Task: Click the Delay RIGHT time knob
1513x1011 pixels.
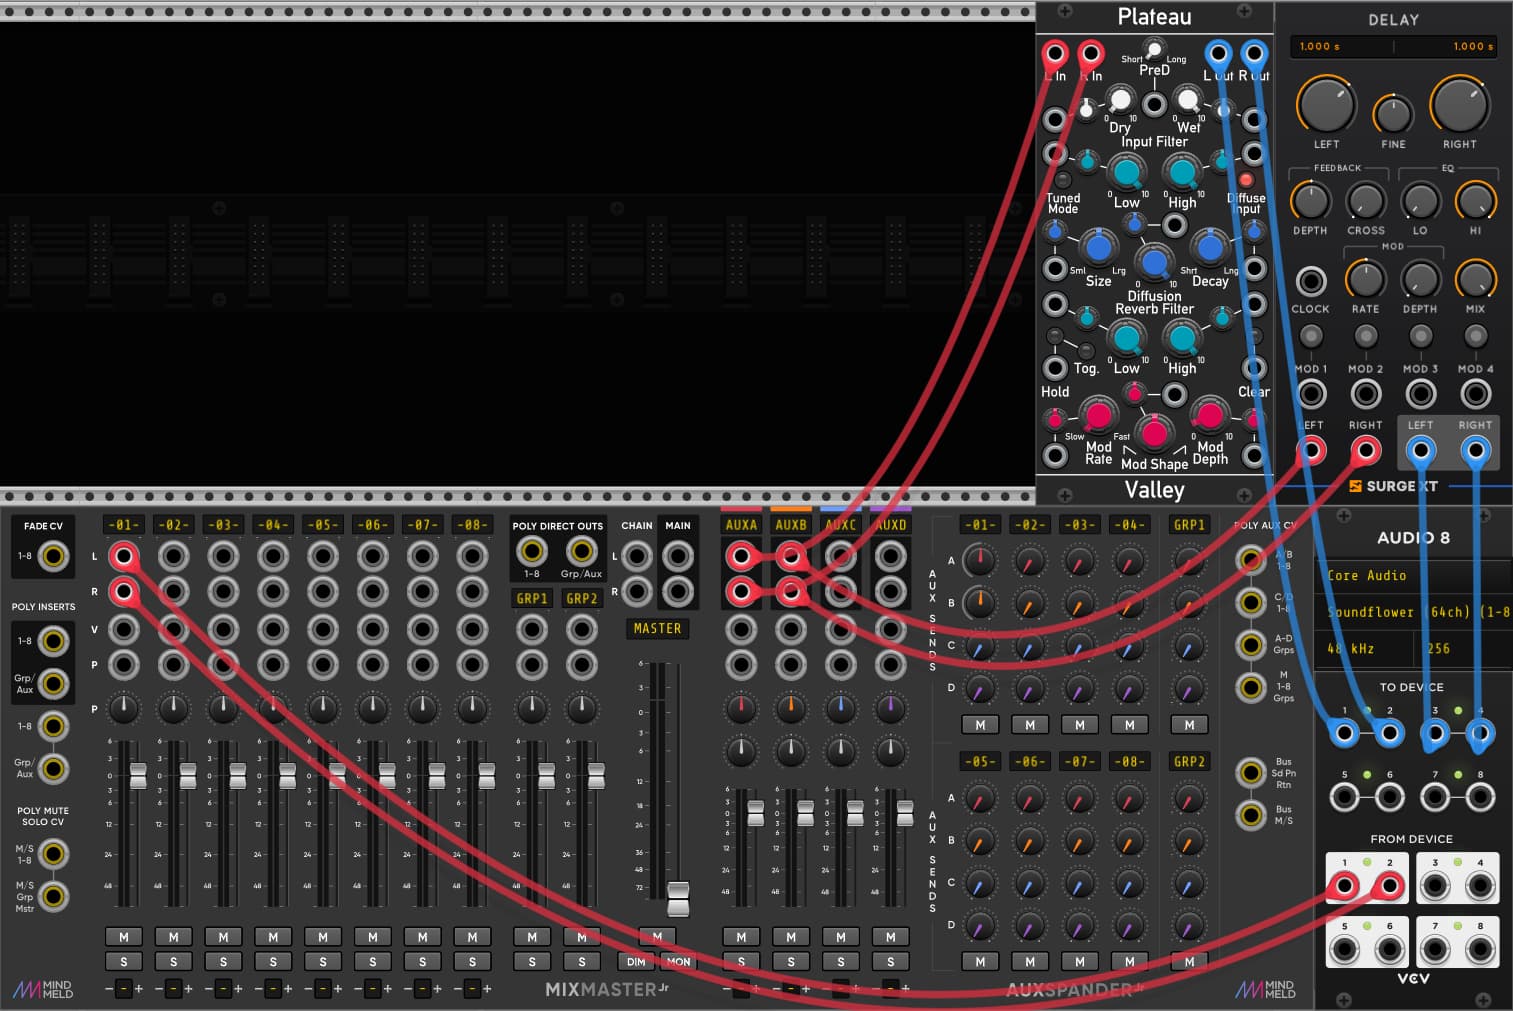Action: click(1460, 105)
